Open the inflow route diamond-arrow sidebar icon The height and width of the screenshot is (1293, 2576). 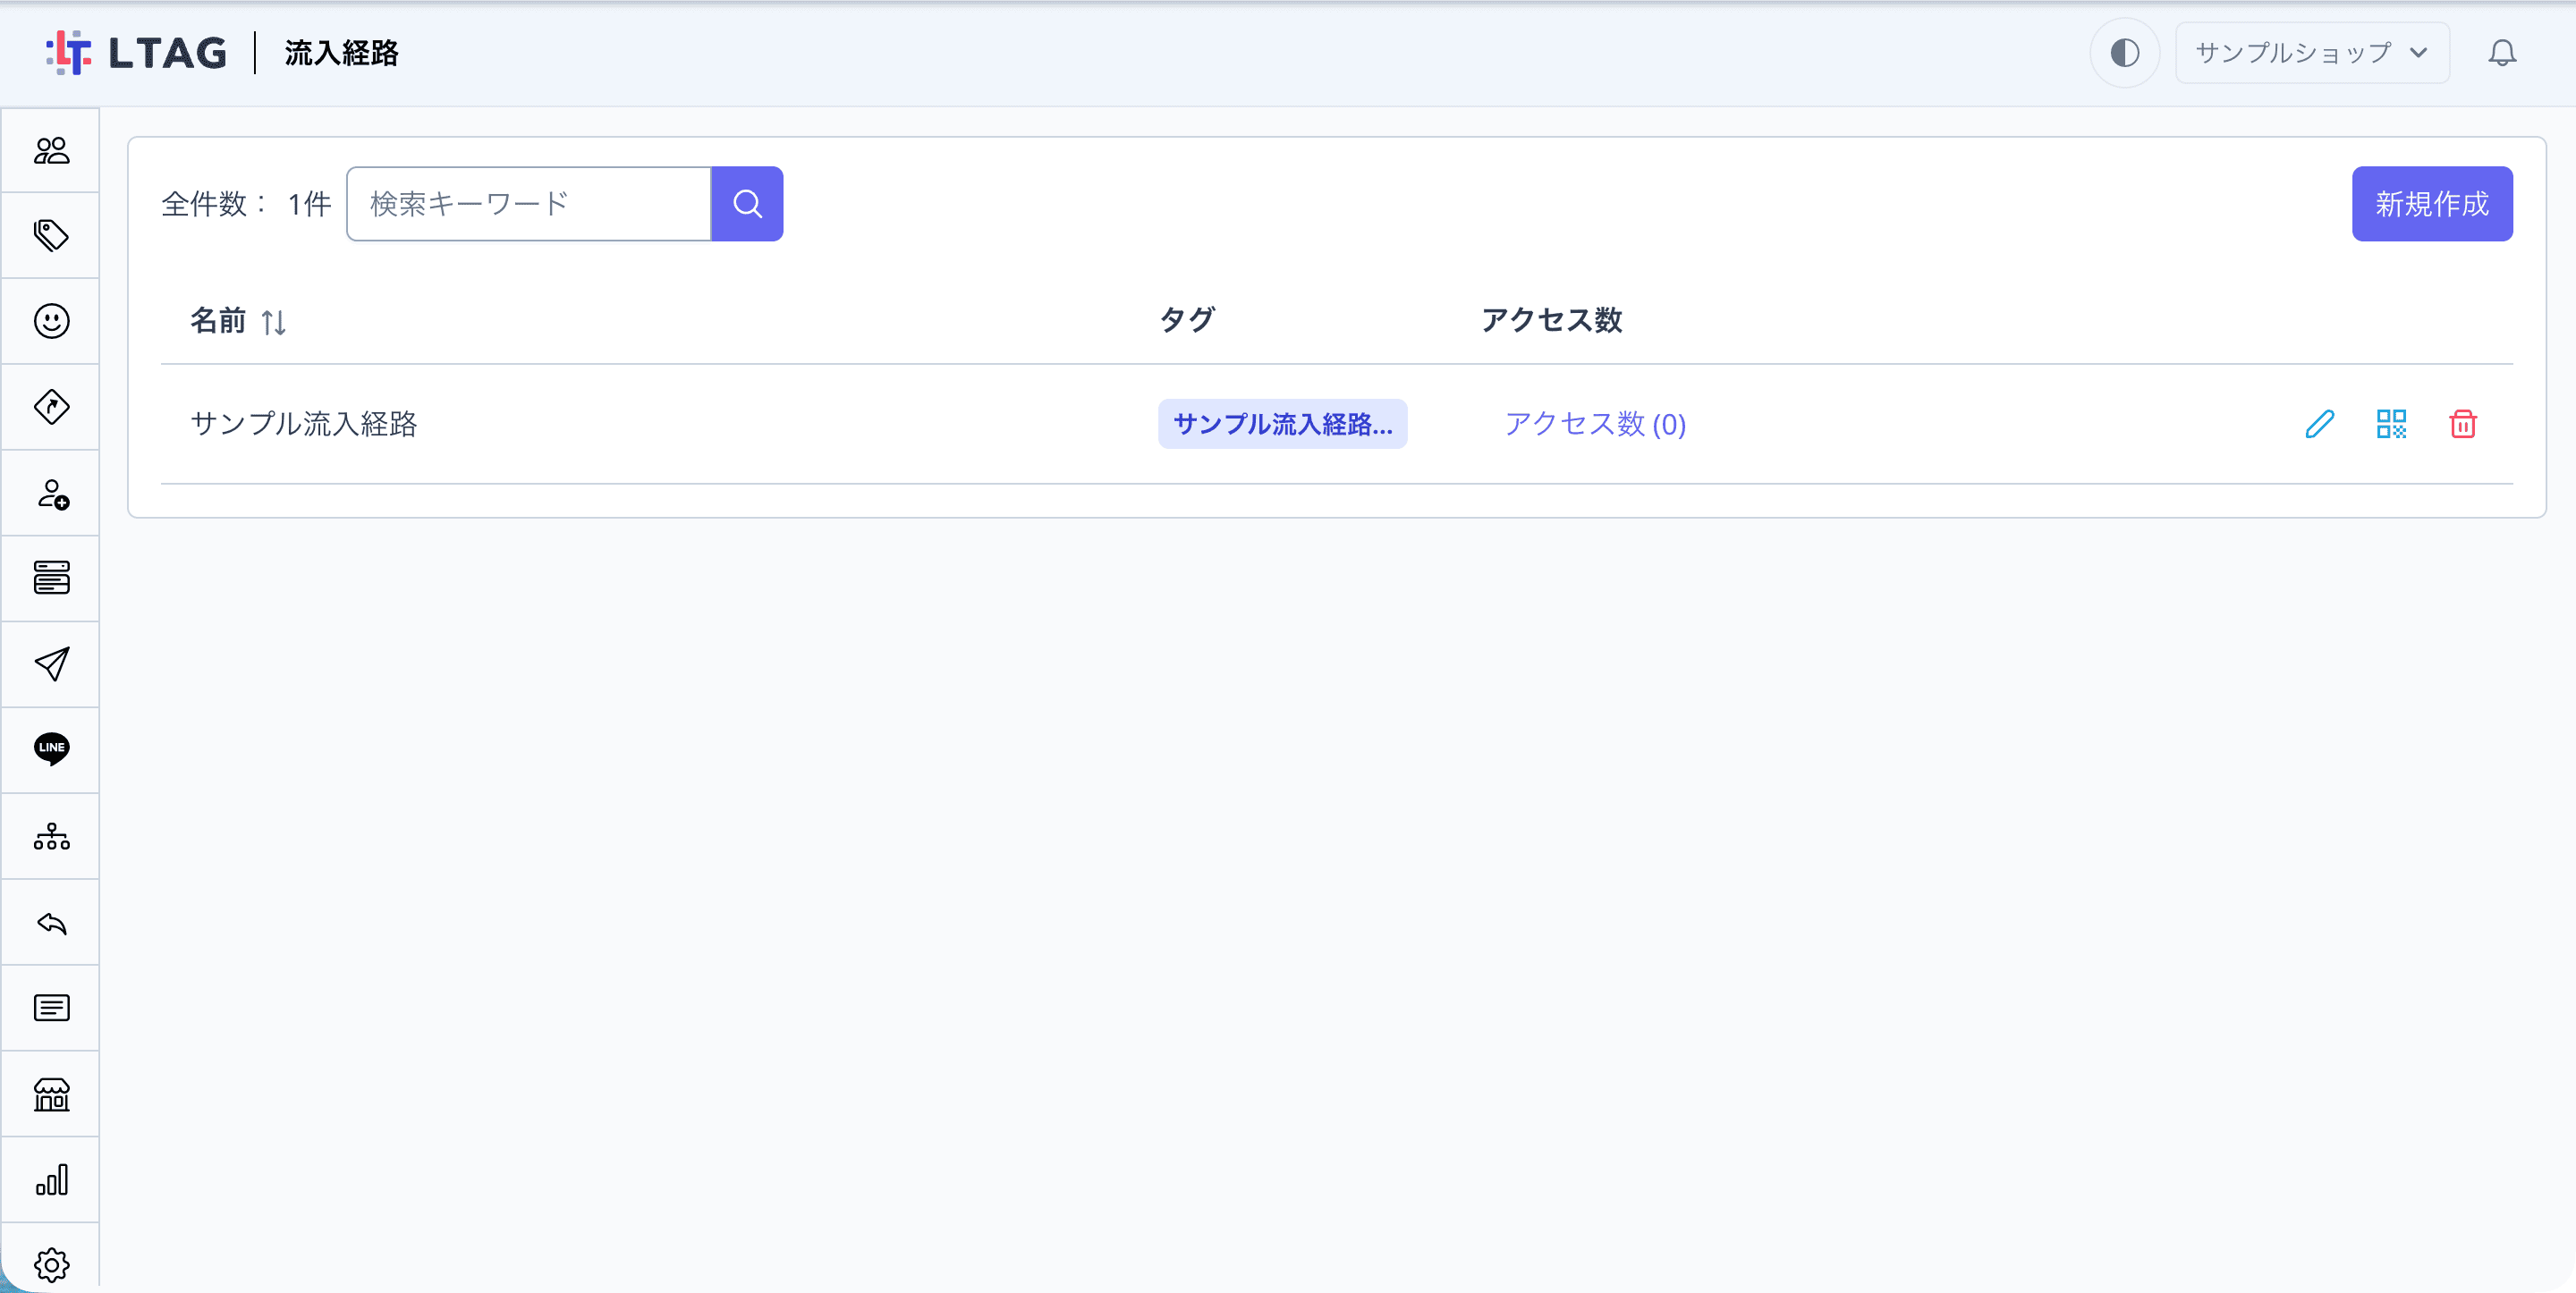(51, 407)
